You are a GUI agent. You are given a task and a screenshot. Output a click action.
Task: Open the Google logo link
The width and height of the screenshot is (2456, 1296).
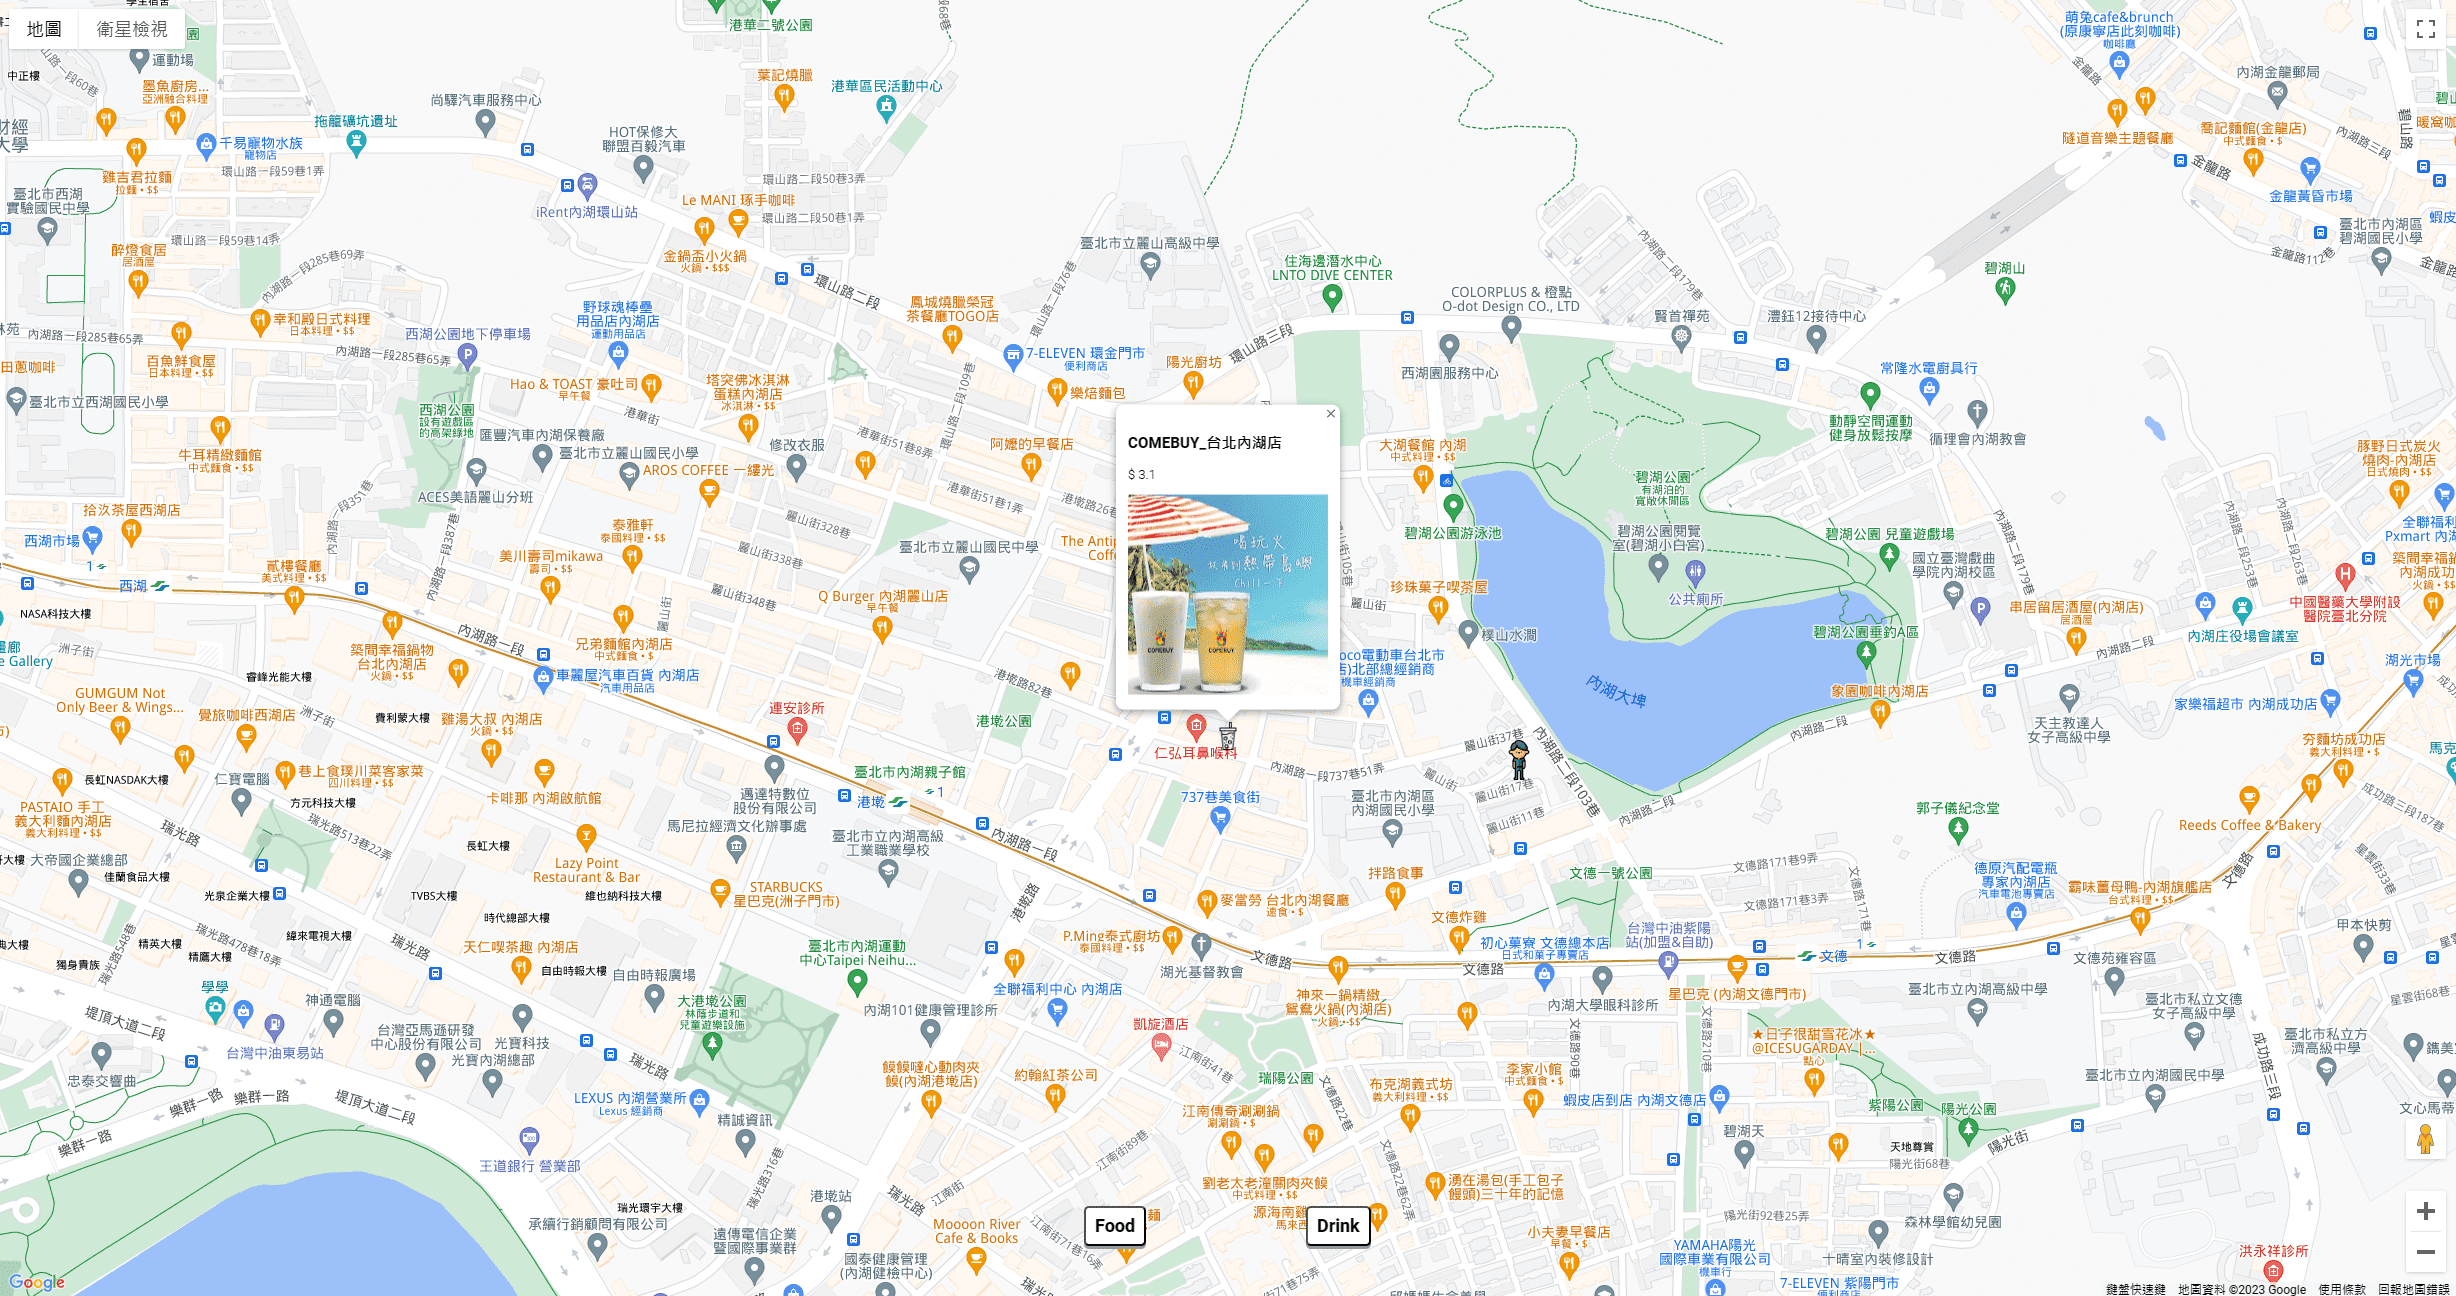37,1282
